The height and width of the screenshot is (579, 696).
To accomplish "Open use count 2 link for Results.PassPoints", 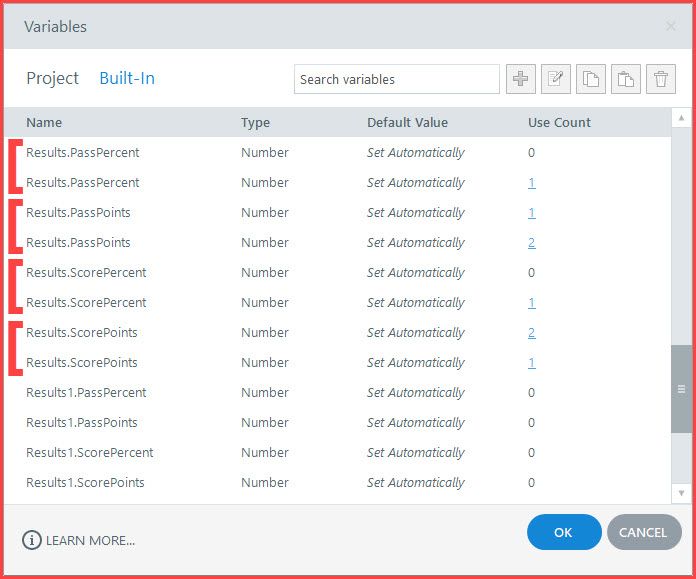I will tap(531, 243).
